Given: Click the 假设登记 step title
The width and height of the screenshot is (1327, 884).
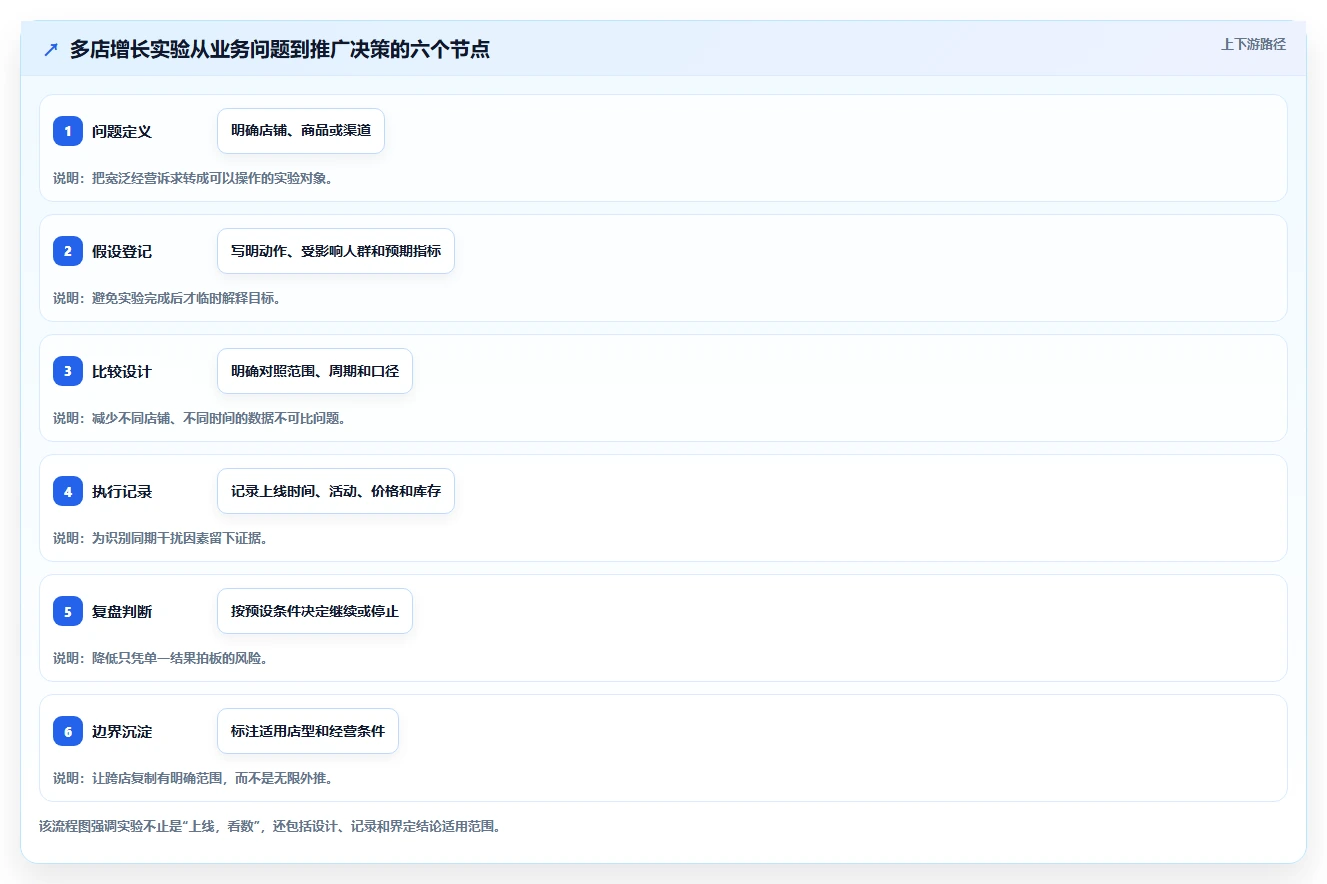Looking at the screenshot, I should [x=122, y=251].
